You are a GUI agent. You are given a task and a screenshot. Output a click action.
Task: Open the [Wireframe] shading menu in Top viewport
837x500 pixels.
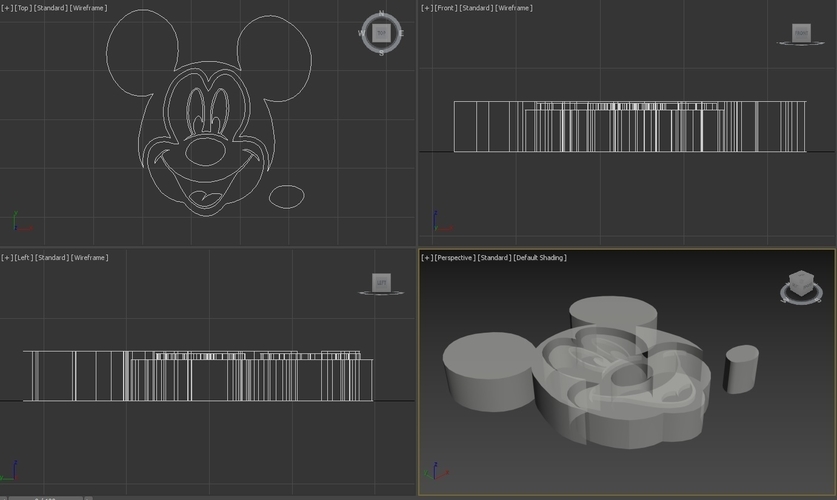[x=89, y=8]
